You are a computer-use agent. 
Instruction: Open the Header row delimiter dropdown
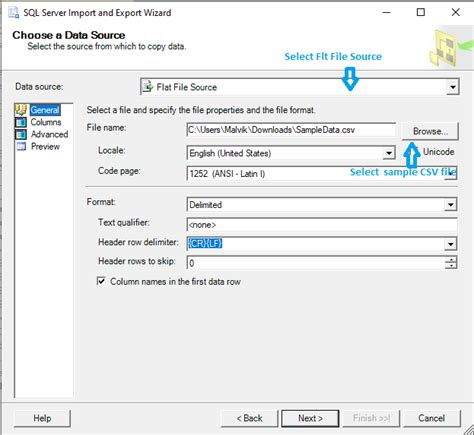click(450, 244)
